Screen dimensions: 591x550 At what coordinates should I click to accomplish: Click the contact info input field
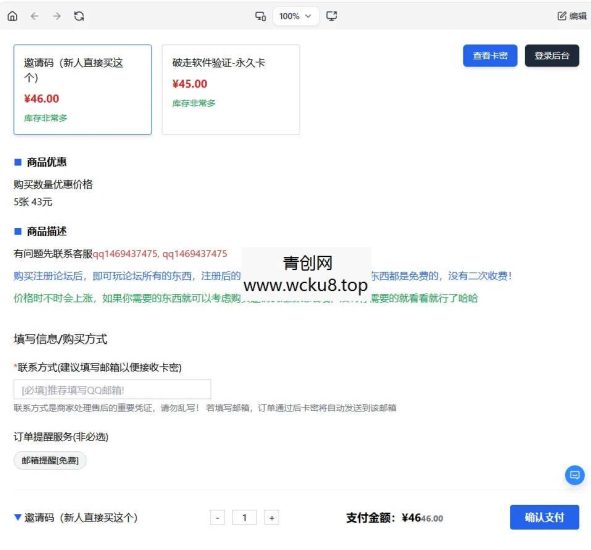[x=112, y=389]
